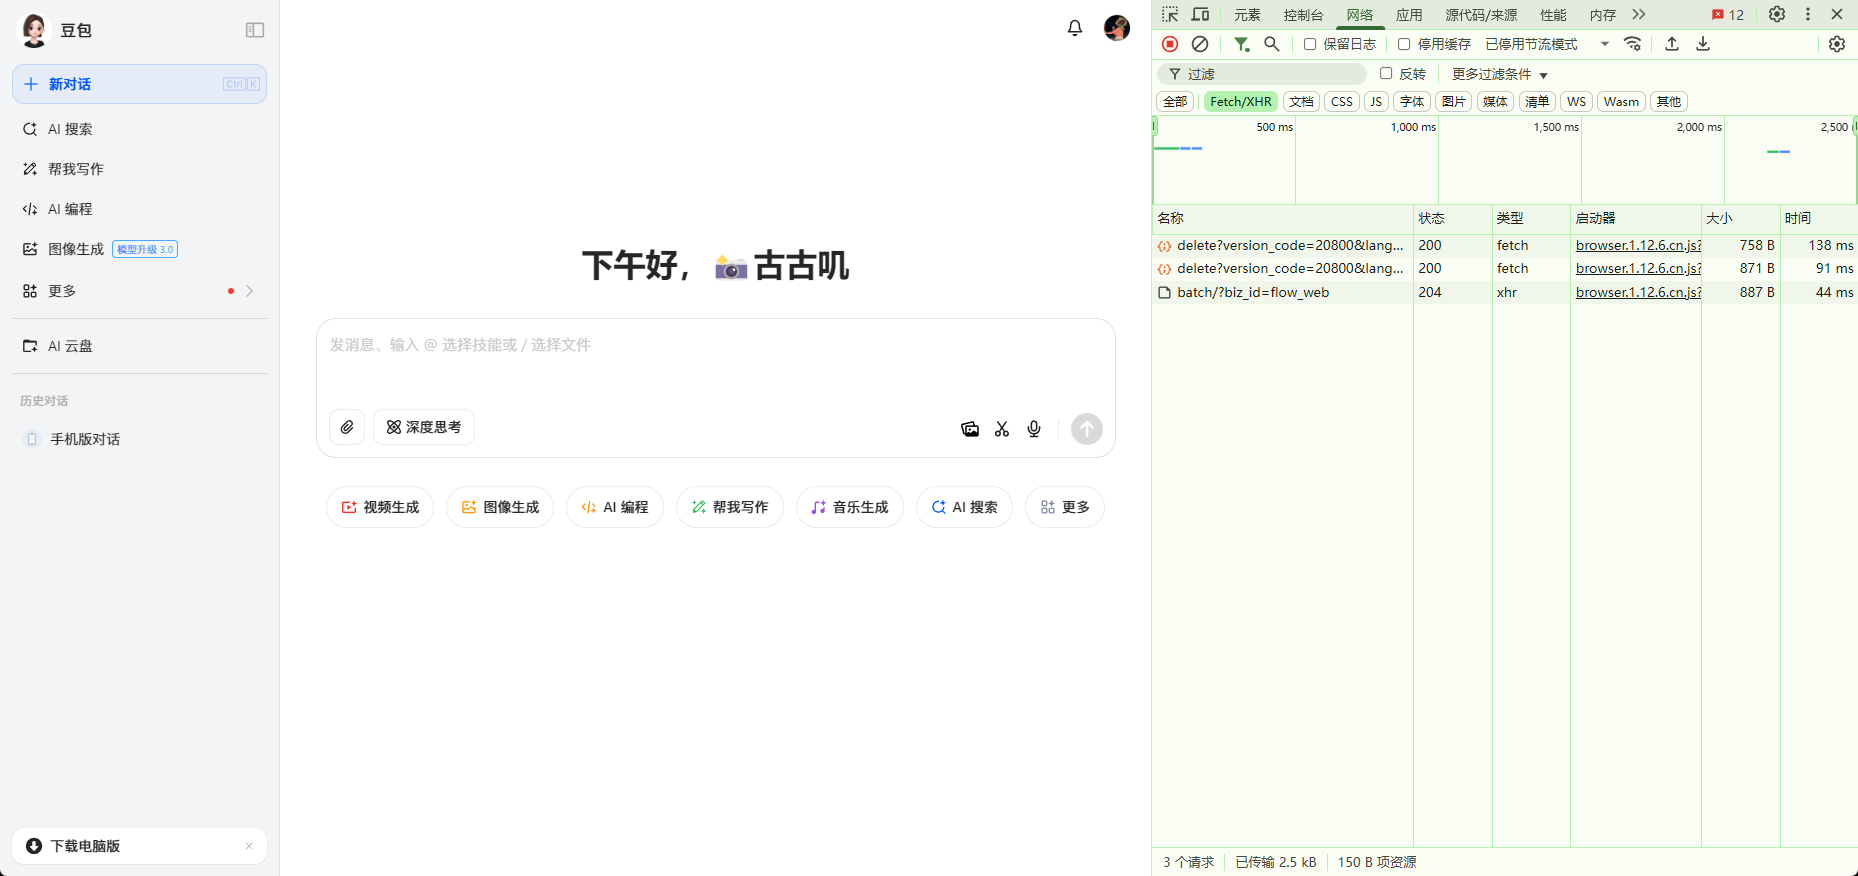Image resolution: width=1858 pixels, height=876 pixels.
Task: Collapse the Doubao sidebar panel icon
Action: coord(255,30)
